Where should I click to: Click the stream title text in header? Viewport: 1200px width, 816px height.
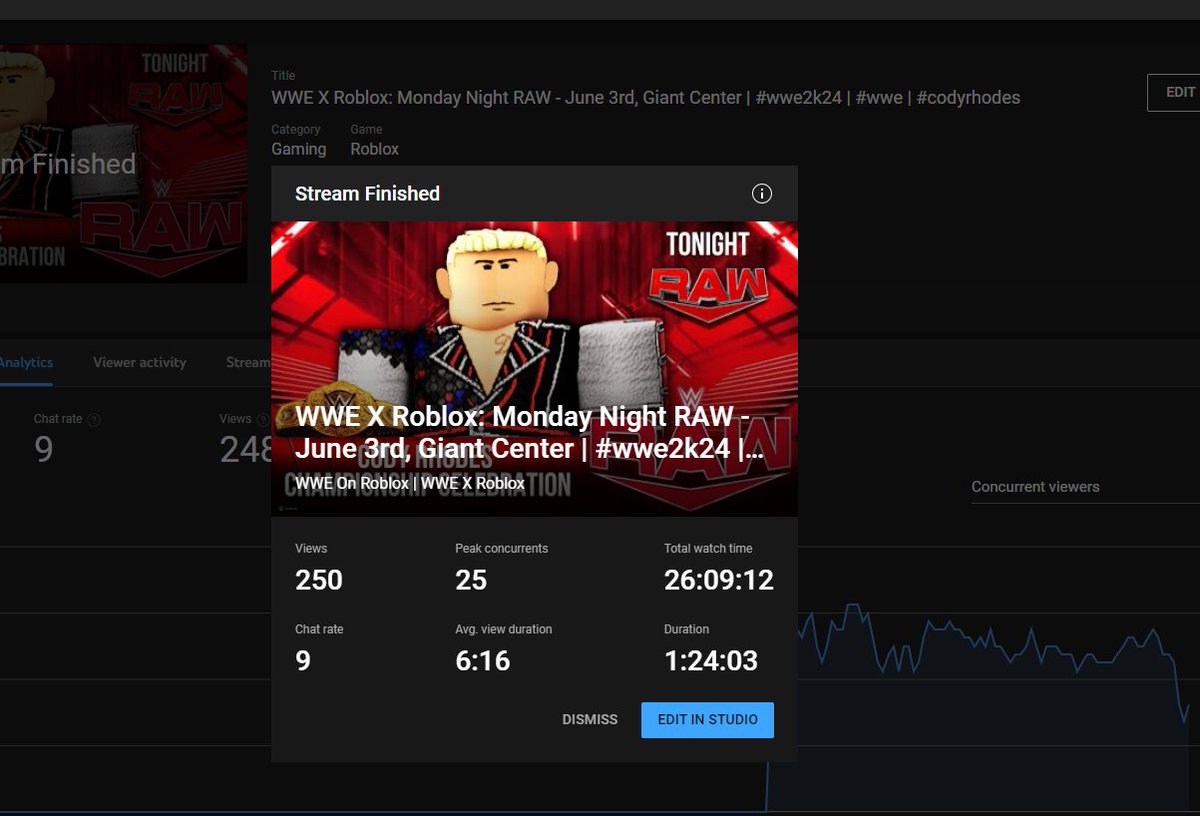point(646,98)
